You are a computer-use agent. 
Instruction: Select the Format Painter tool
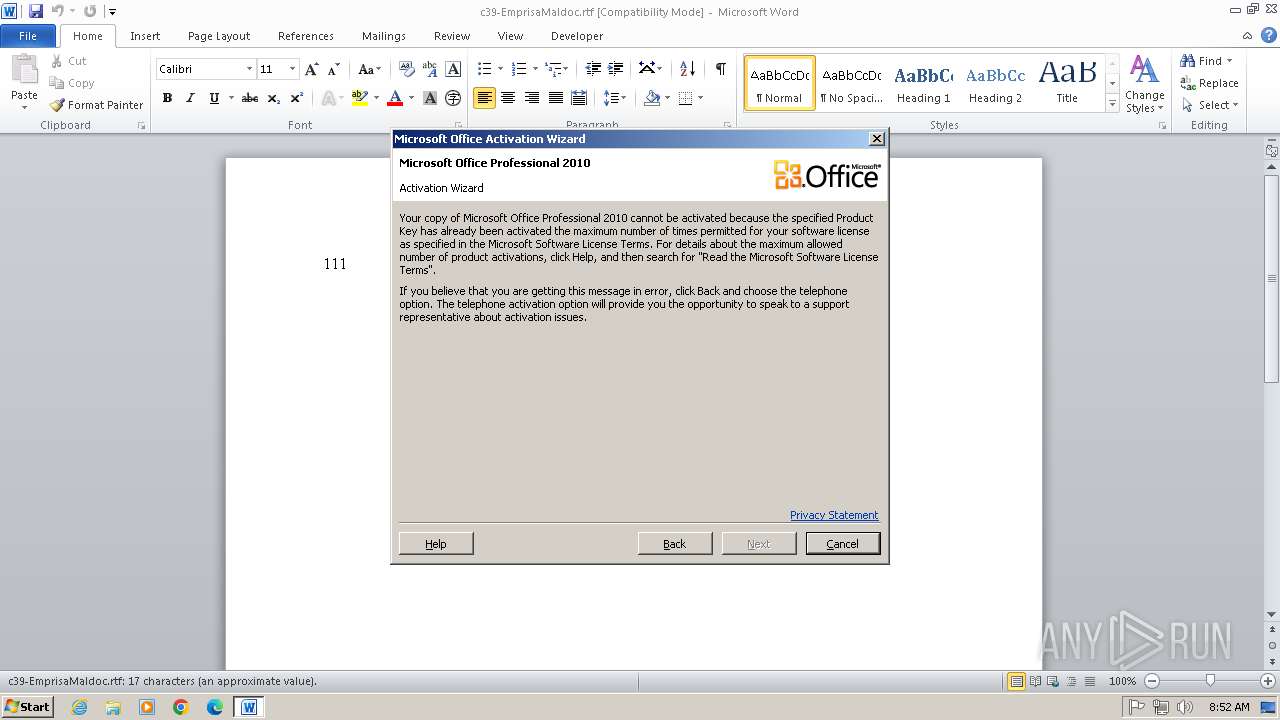(96, 104)
